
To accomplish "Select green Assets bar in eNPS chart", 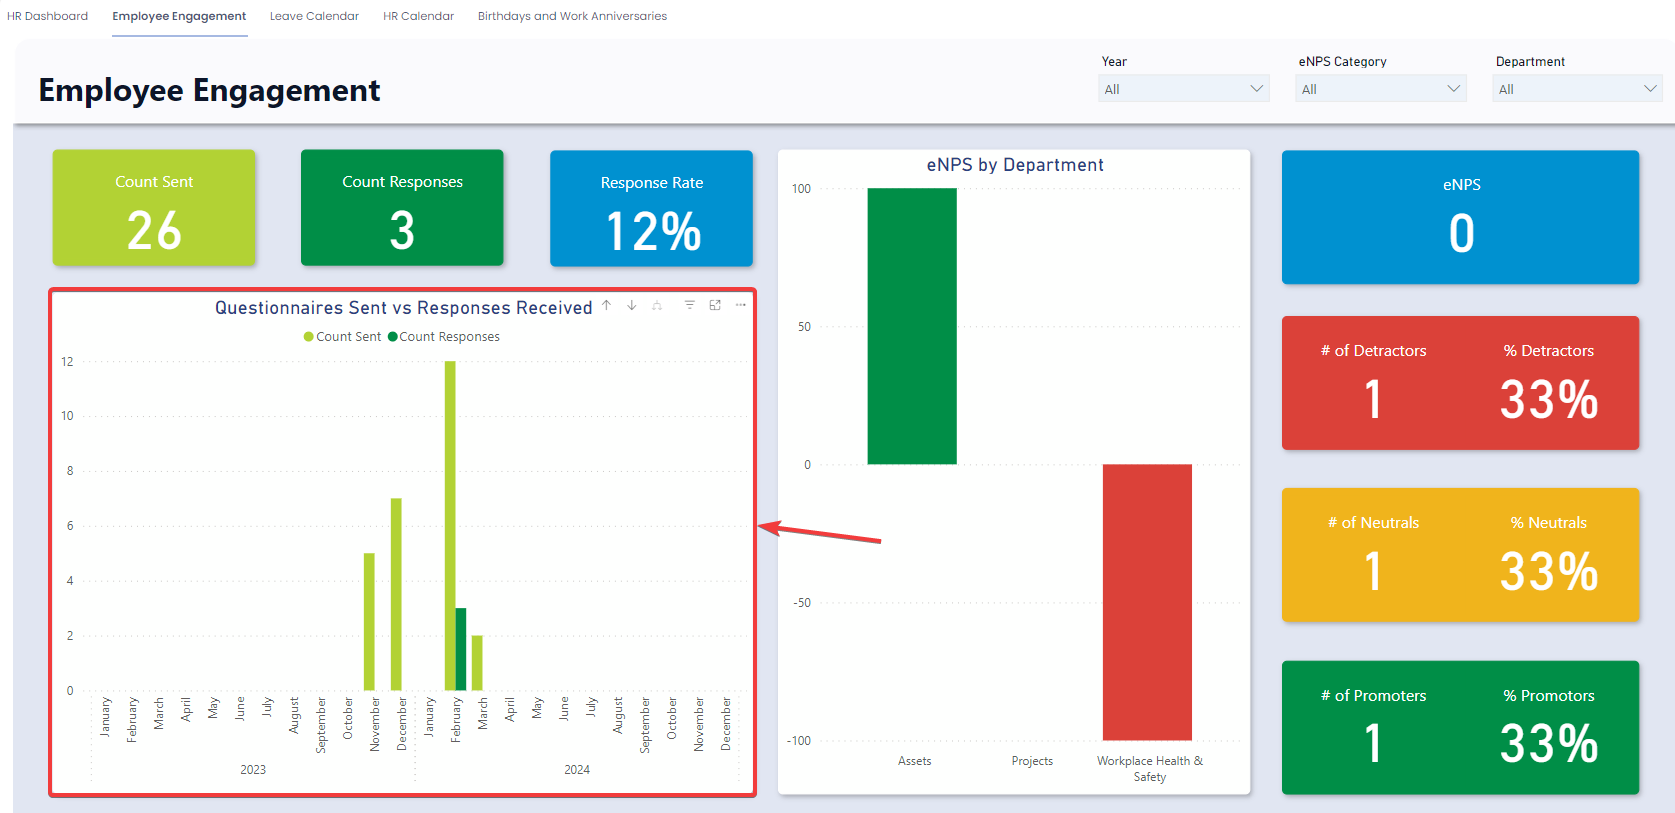I will click(912, 326).
